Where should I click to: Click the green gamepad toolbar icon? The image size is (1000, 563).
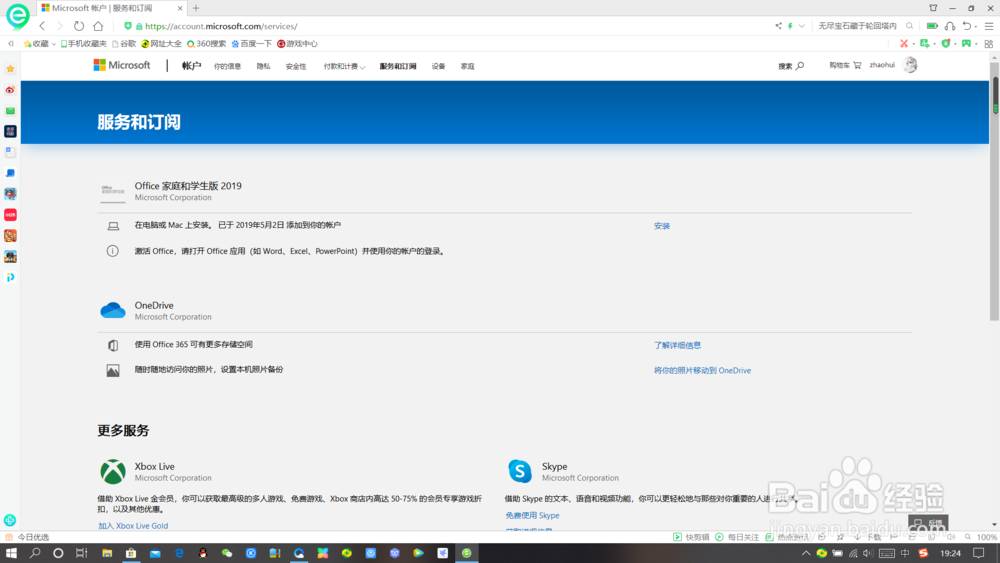966,43
